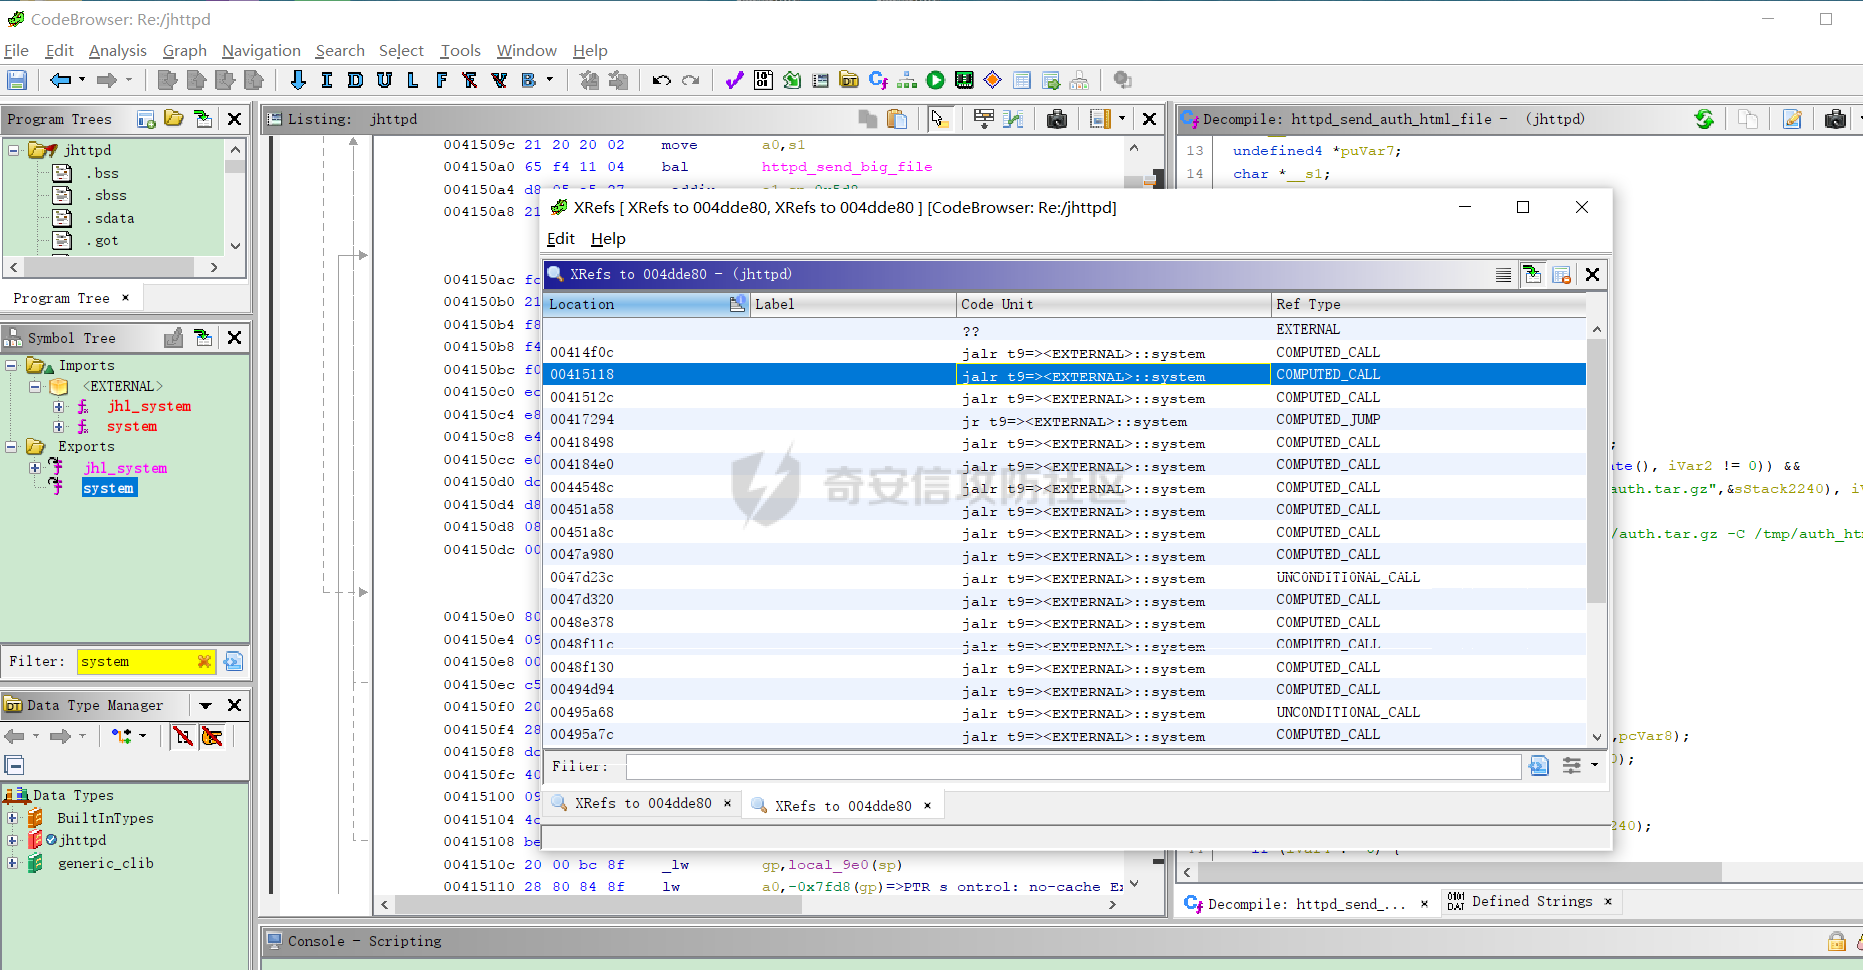This screenshot has width=1863, height=970.
Task: Open Edit menu in XRefs window
Action: (x=560, y=238)
